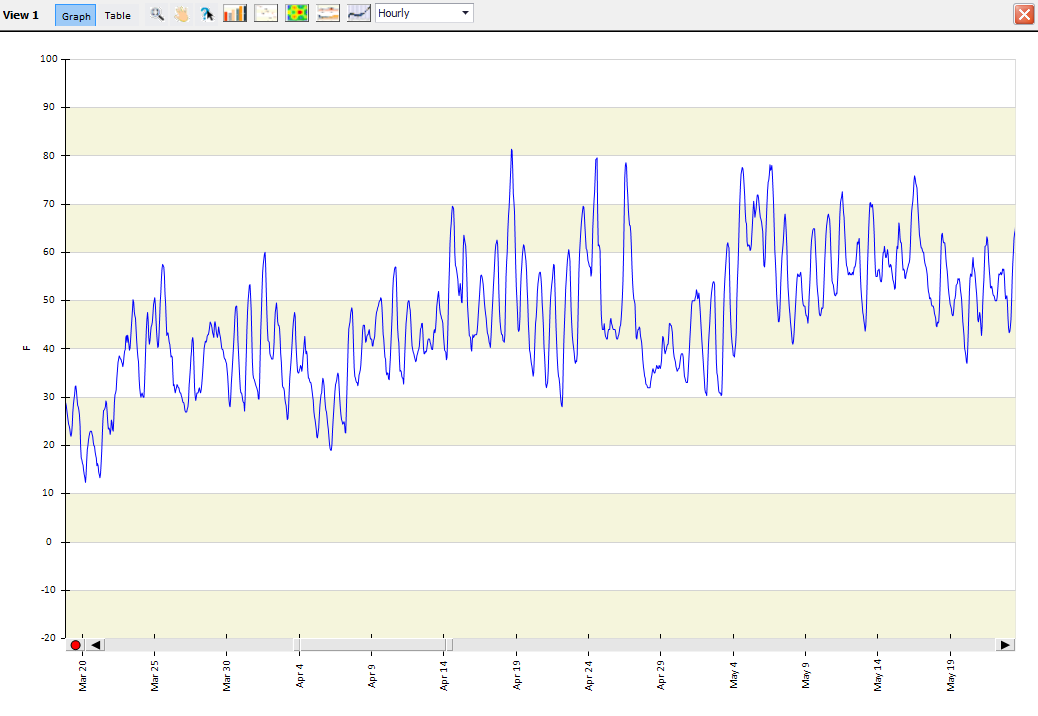Click the 80 y-axis value
The image size is (1038, 716).
tap(49, 156)
